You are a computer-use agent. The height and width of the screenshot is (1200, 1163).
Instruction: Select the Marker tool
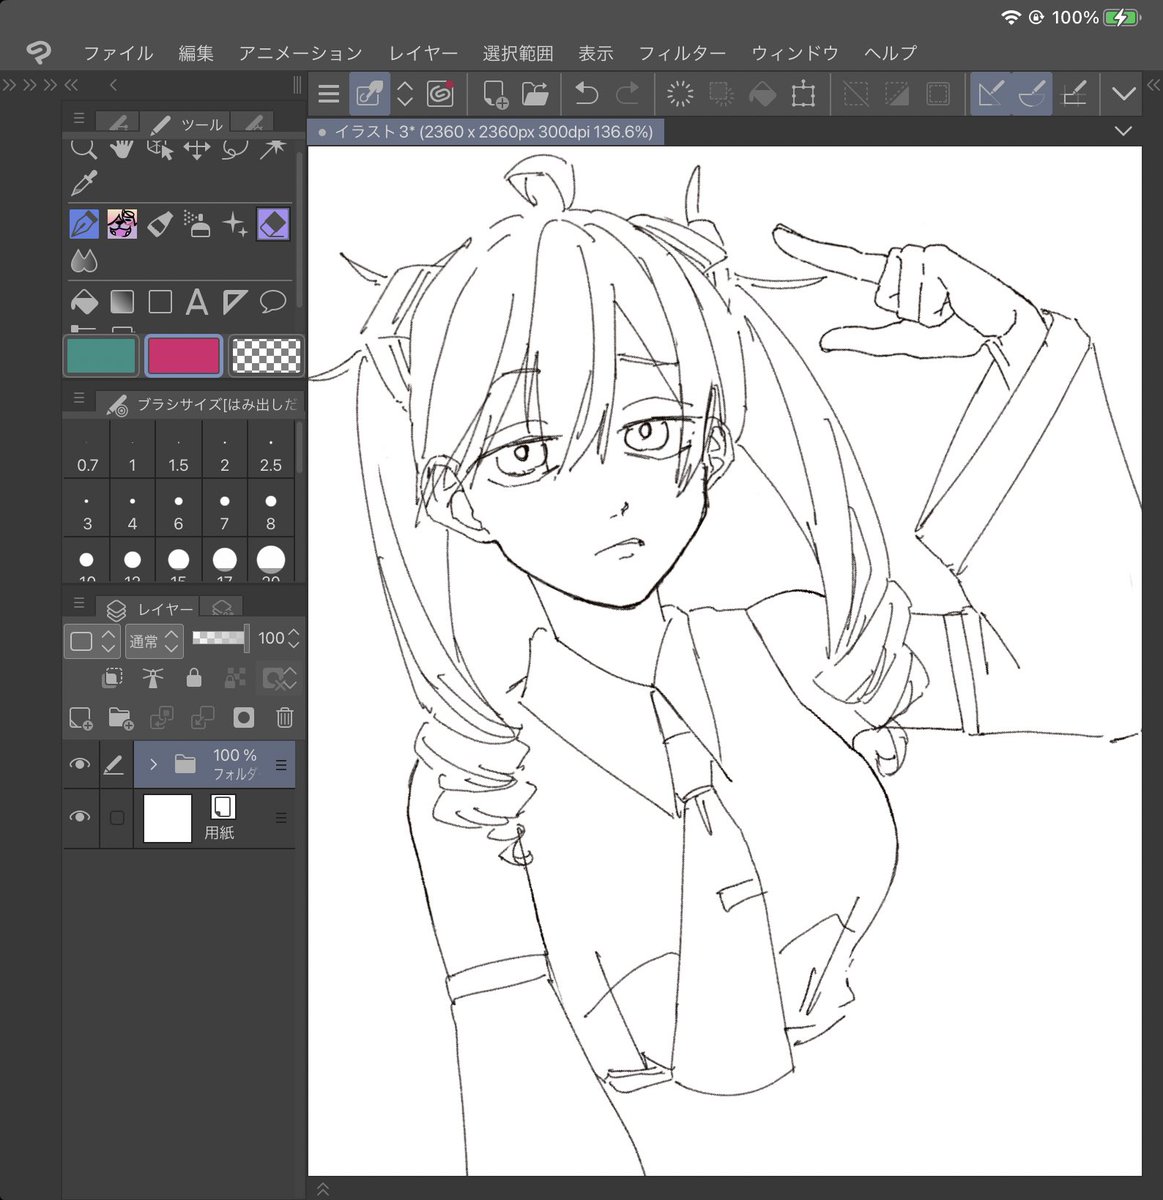coord(160,224)
